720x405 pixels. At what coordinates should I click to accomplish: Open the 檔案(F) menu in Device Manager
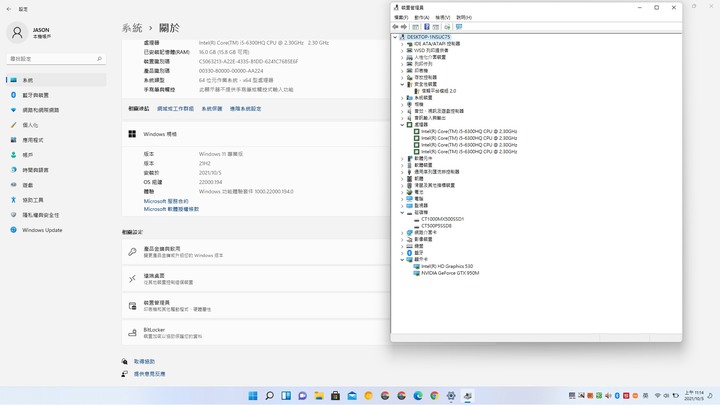pos(401,17)
